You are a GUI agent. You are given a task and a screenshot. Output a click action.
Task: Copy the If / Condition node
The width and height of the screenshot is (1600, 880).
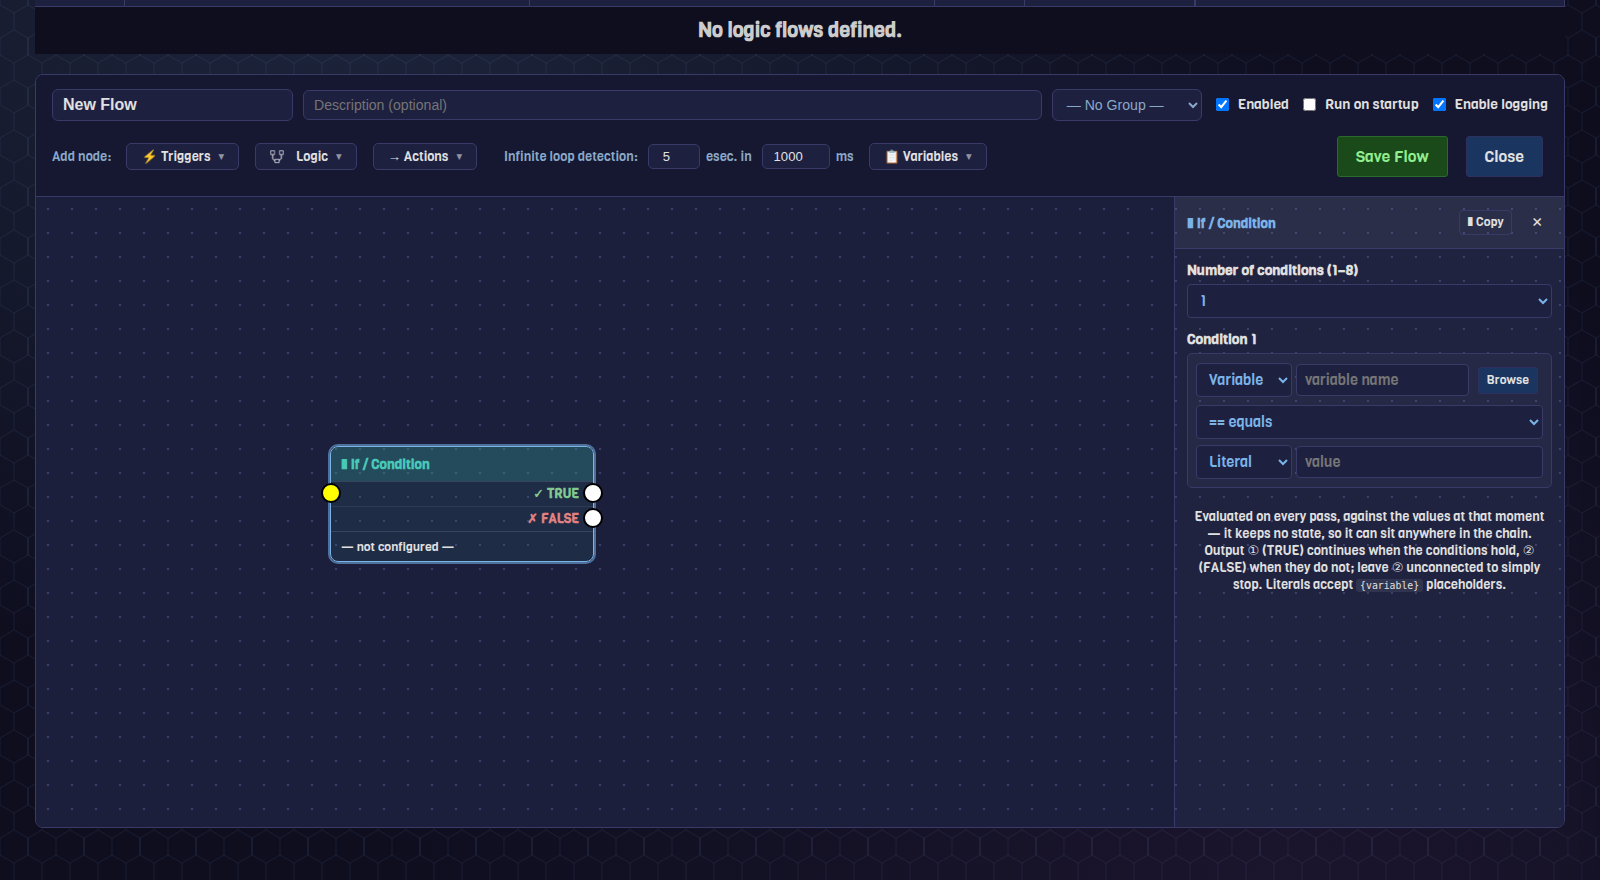[x=1485, y=222]
